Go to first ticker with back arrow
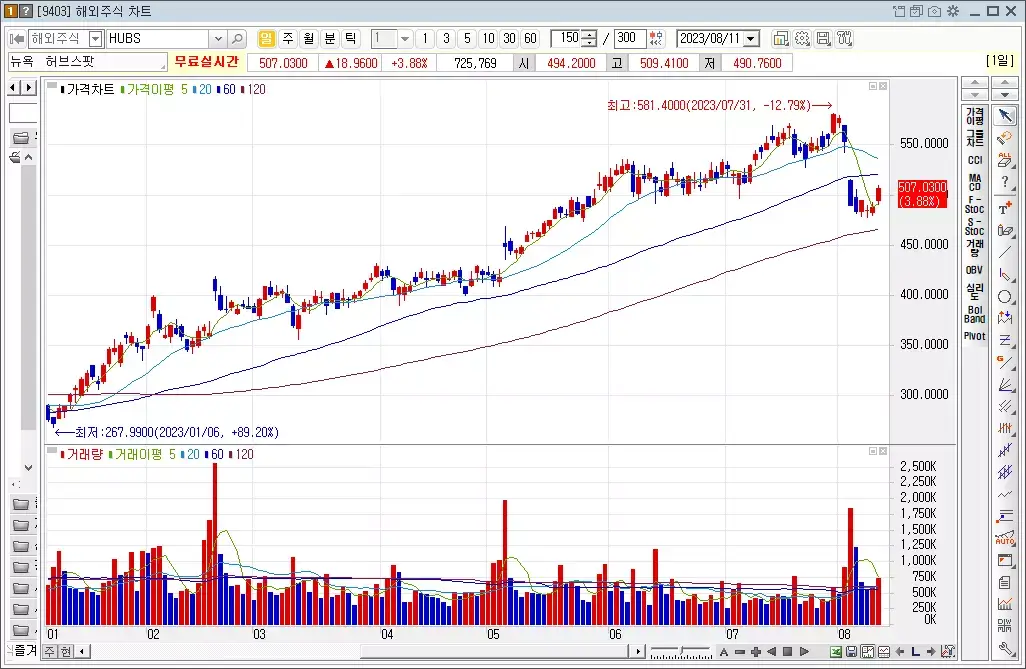Image resolution: width=1026 pixels, height=669 pixels. (x=17, y=39)
